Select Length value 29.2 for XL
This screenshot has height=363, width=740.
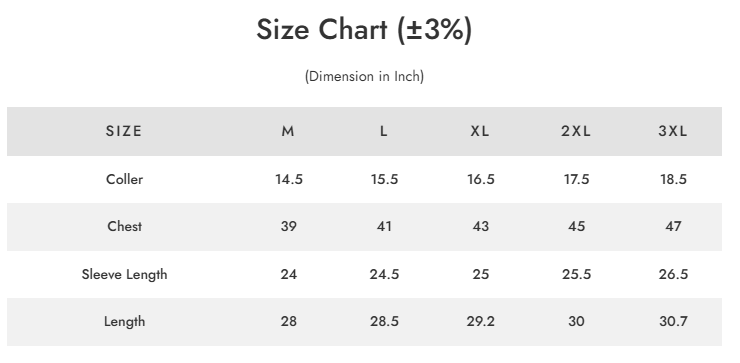tap(480, 321)
